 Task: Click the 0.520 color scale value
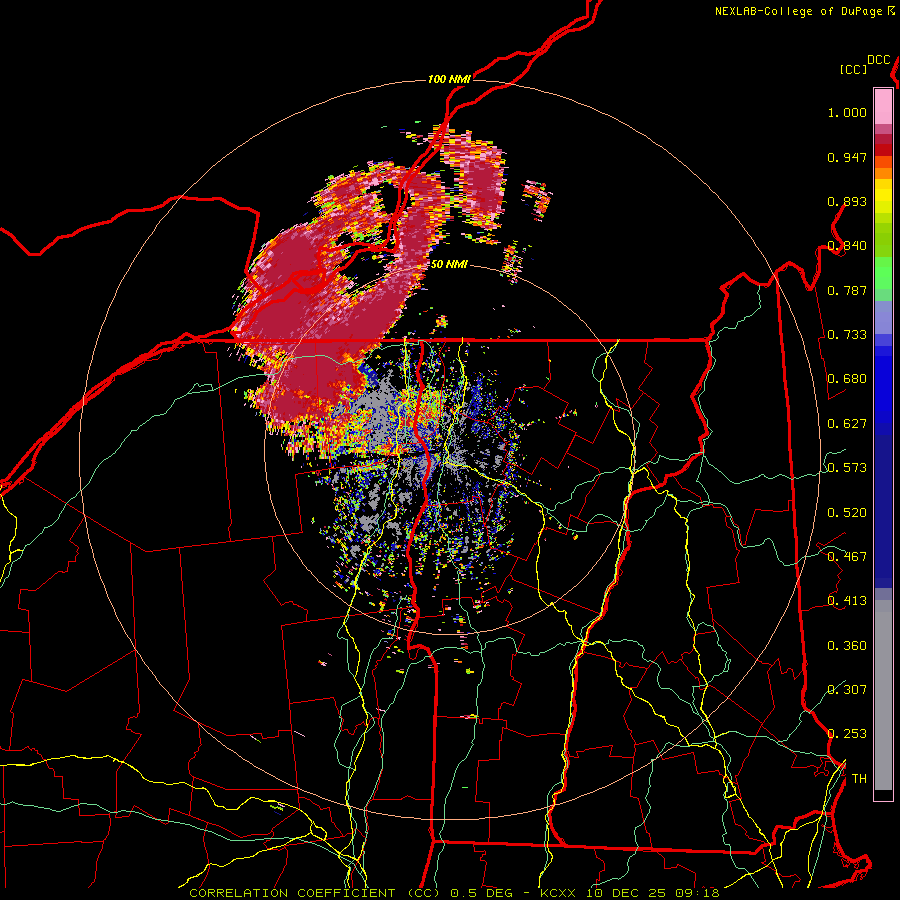tap(847, 513)
